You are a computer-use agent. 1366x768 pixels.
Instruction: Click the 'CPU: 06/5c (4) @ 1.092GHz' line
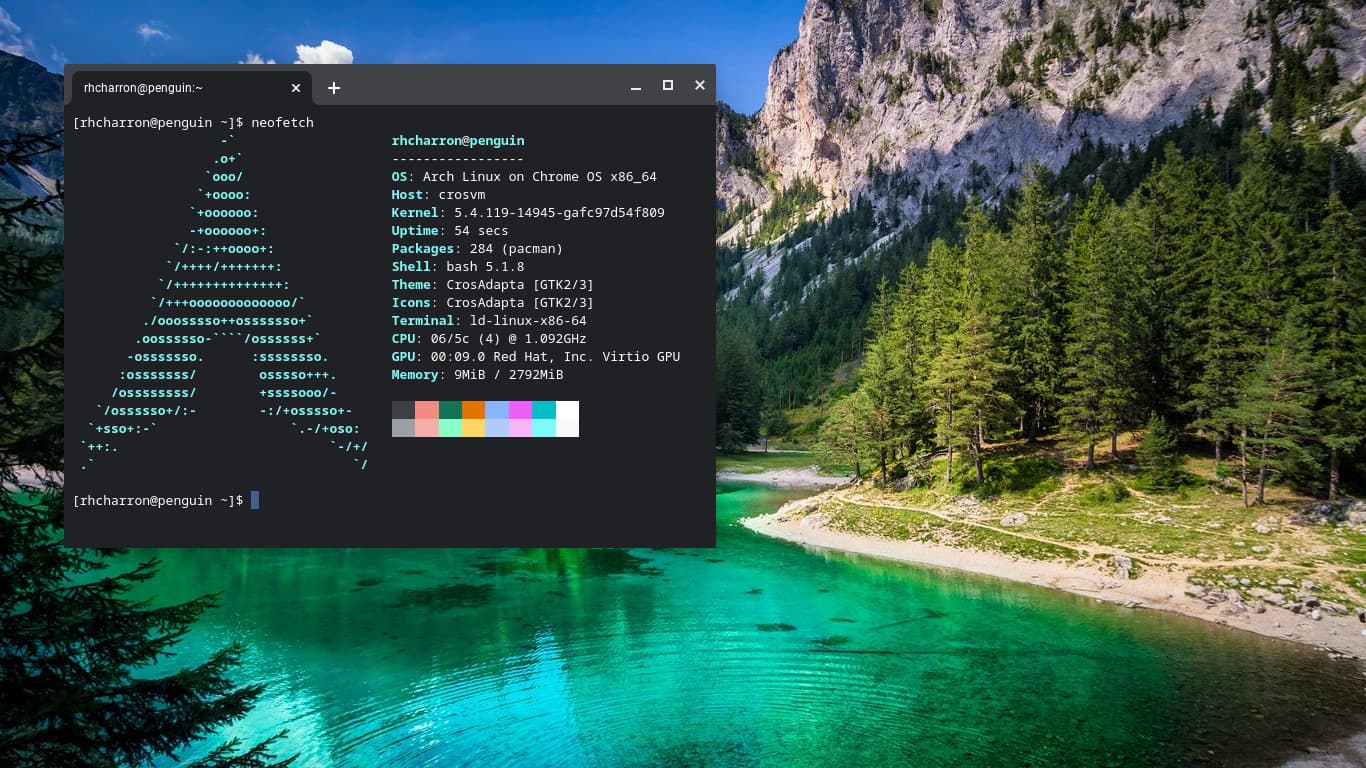(489, 339)
